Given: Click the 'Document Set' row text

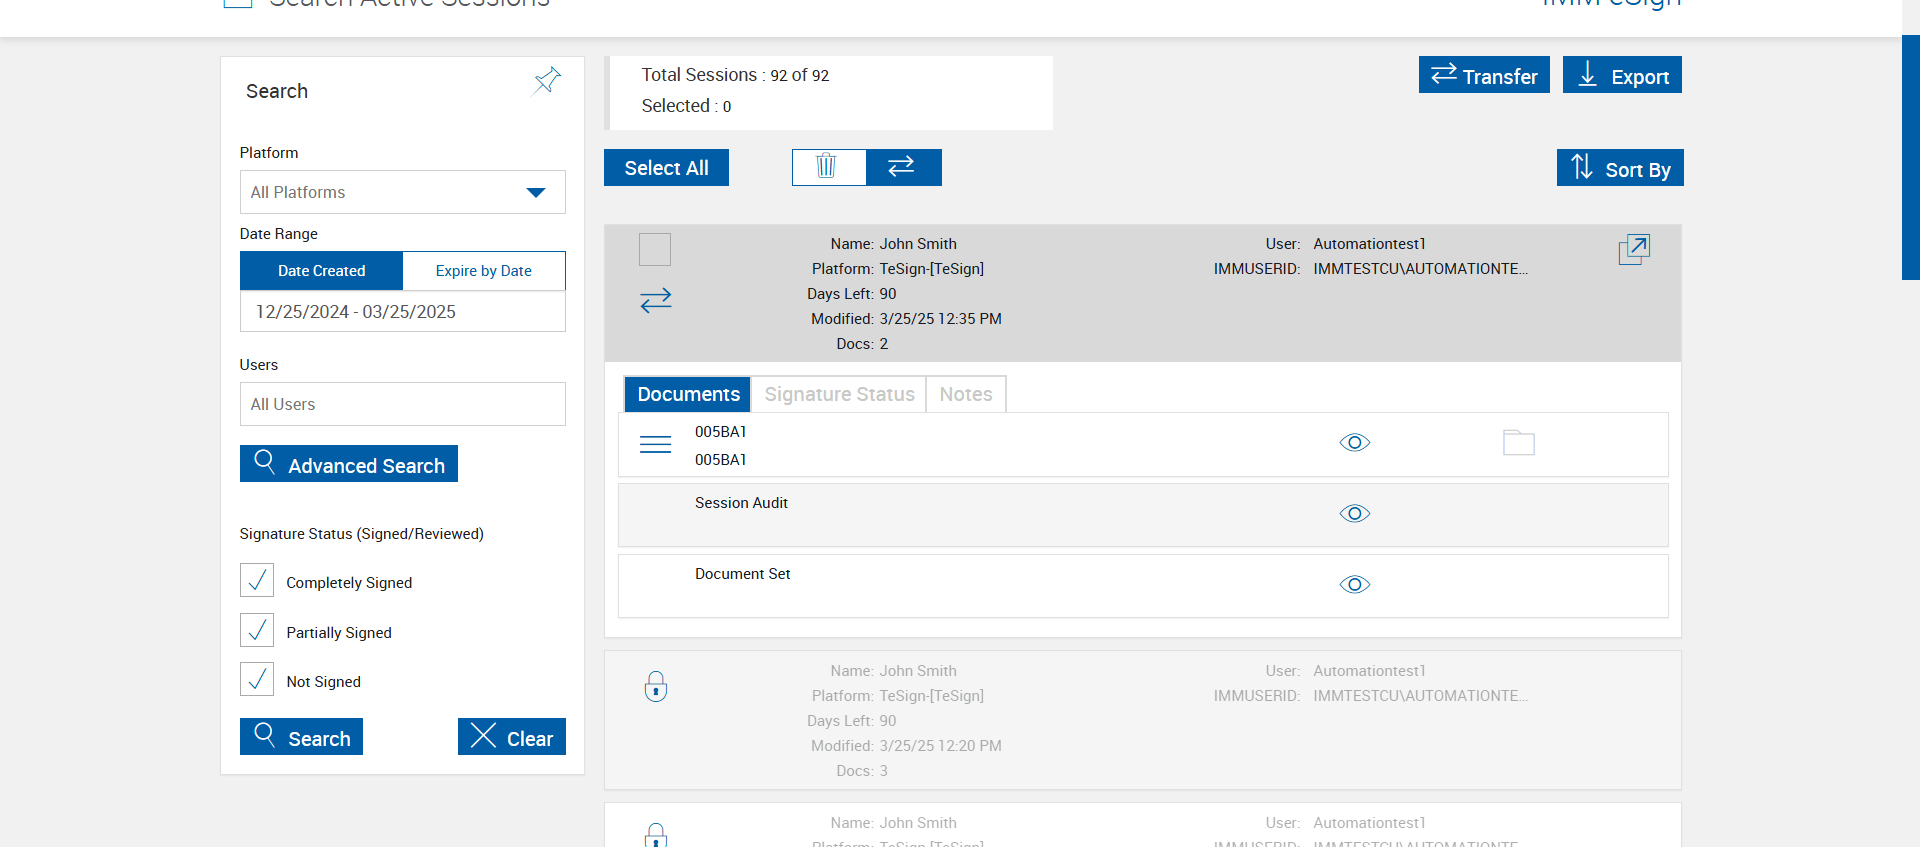Looking at the screenshot, I should pyautogui.click(x=742, y=574).
